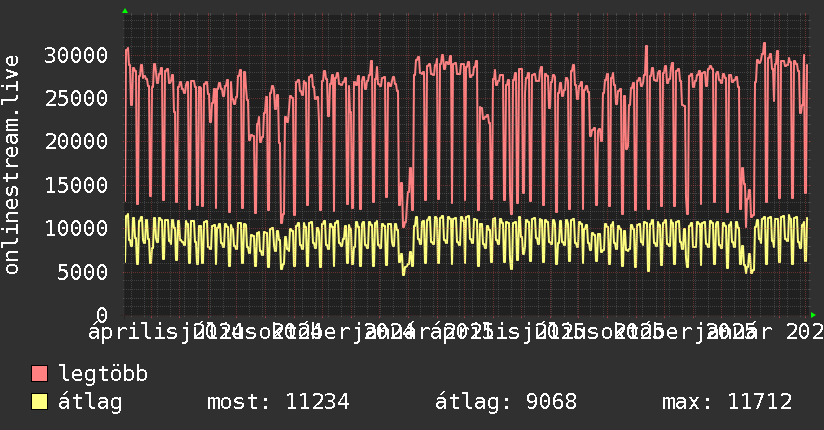Click the 30000 Y-axis label
Image resolution: width=824 pixels, height=430 pixels.
point(78,54)
